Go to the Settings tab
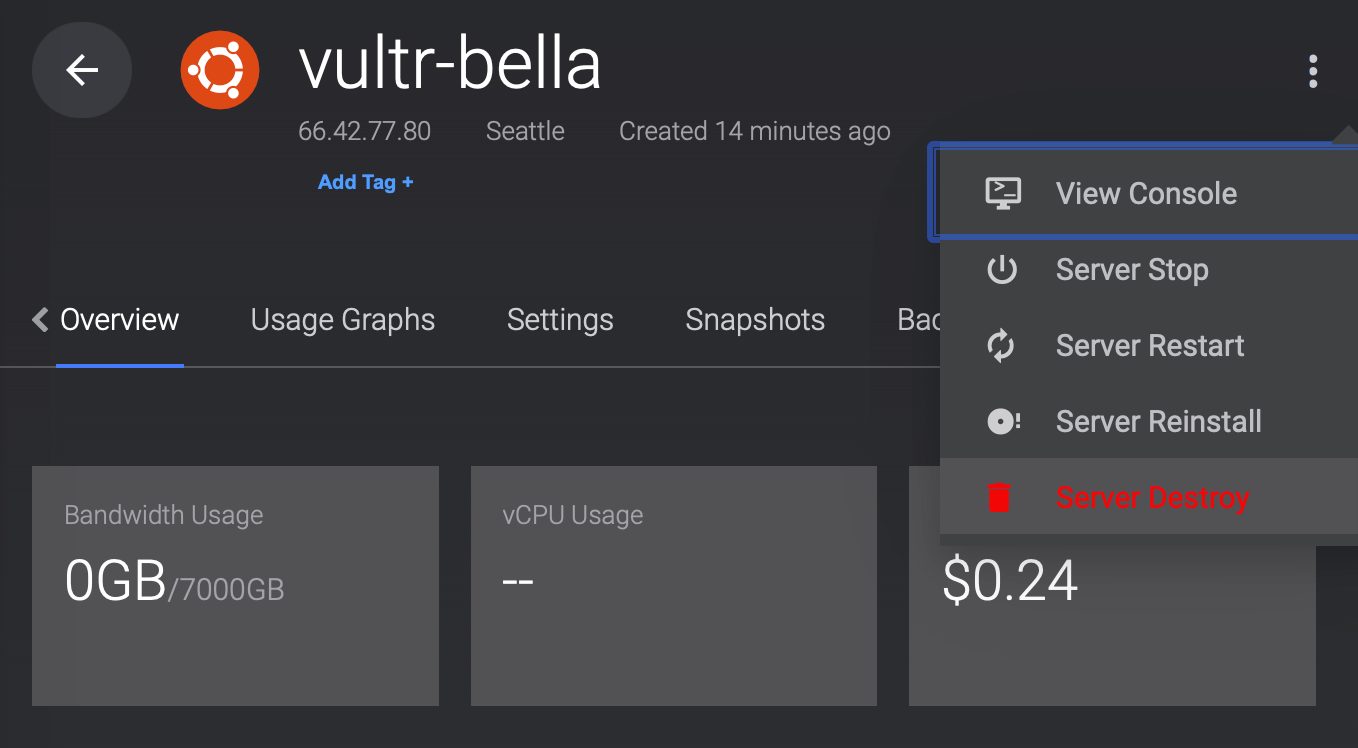 pyautogui.click(x=560, y=320)
